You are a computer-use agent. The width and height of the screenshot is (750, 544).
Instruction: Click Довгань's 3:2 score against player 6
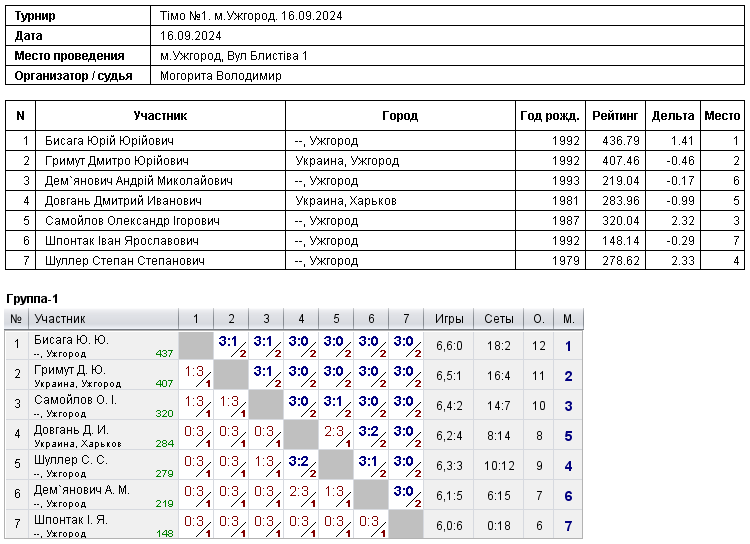pyautogui.click(x=368, y=432)
